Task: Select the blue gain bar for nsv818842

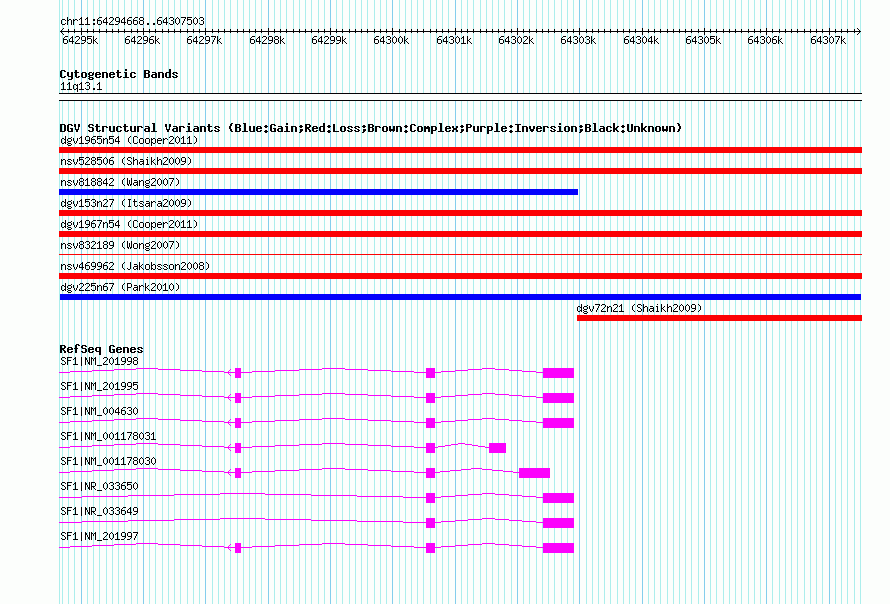Action: [318, 192]
